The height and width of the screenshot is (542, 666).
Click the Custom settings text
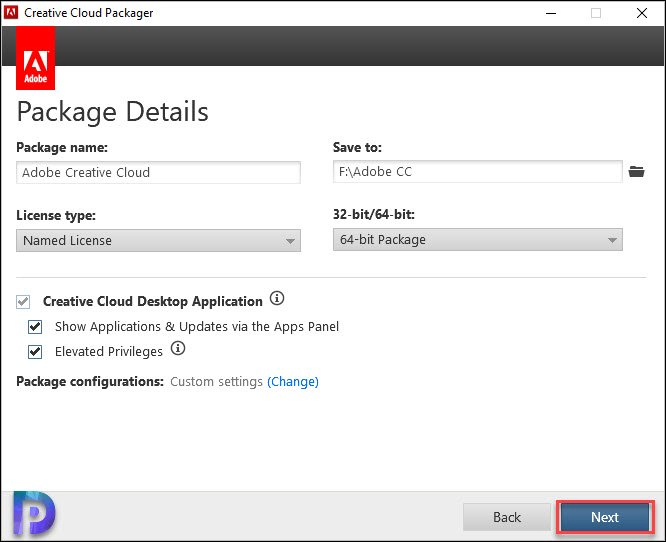(x=217, y=381)
